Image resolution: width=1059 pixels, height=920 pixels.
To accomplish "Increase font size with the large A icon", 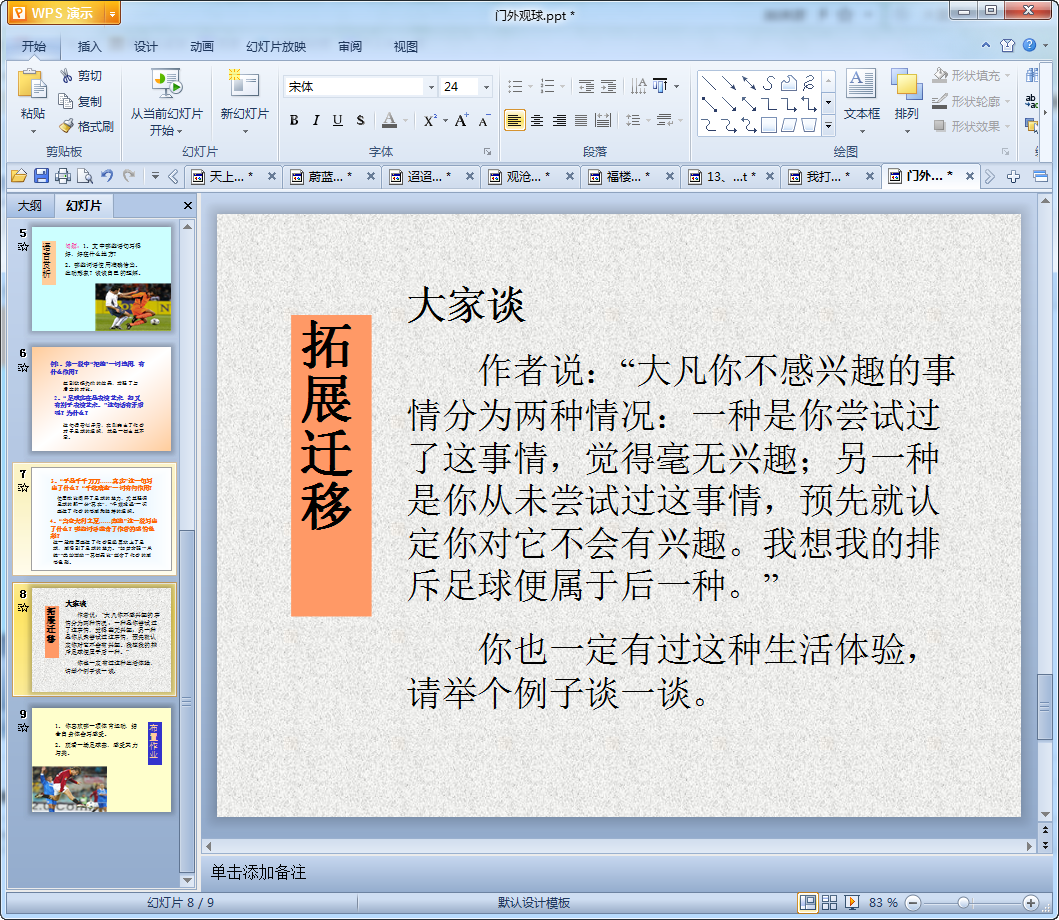I will [x=461, y=120].
